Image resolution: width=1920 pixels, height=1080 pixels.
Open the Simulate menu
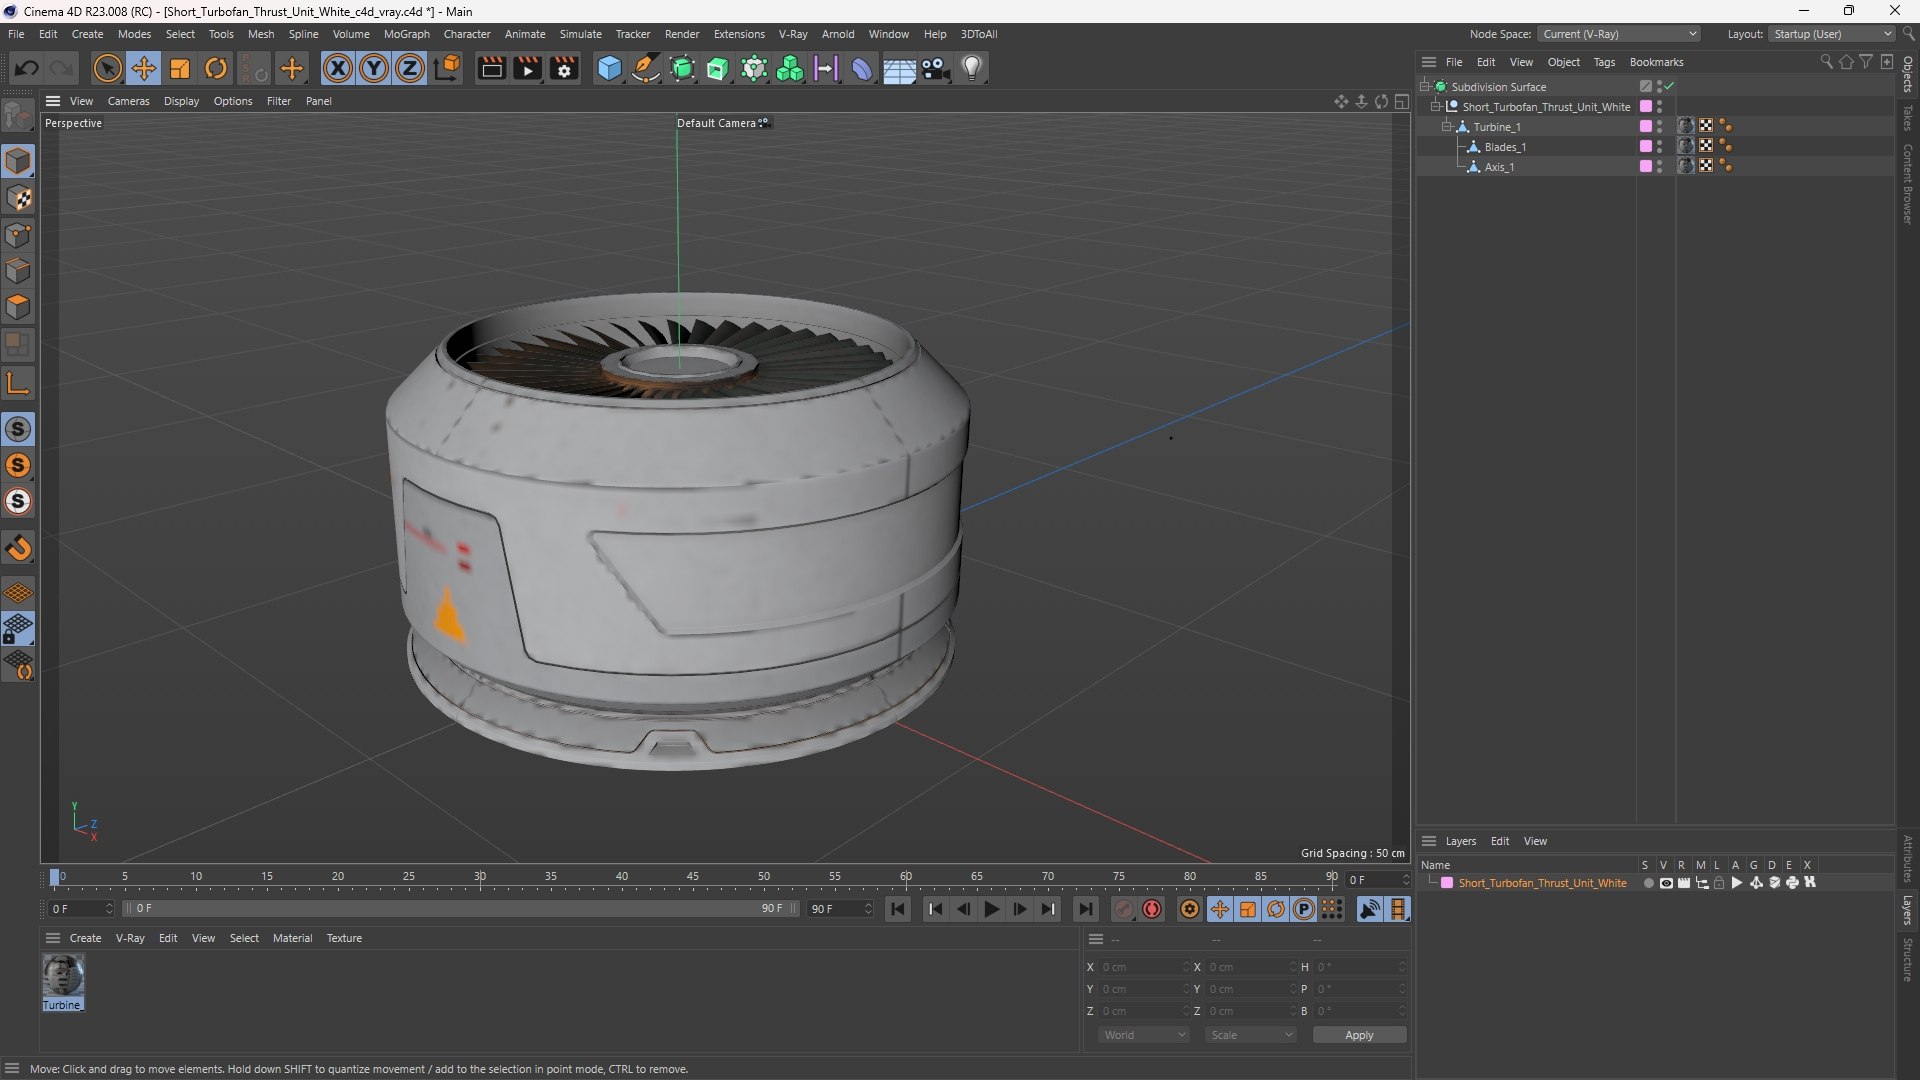580,34
